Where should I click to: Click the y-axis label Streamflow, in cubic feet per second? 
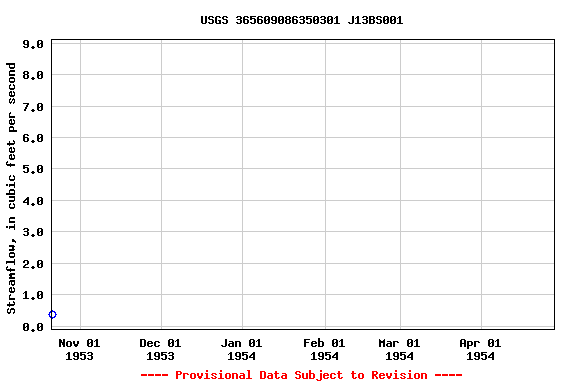point(11,188)
